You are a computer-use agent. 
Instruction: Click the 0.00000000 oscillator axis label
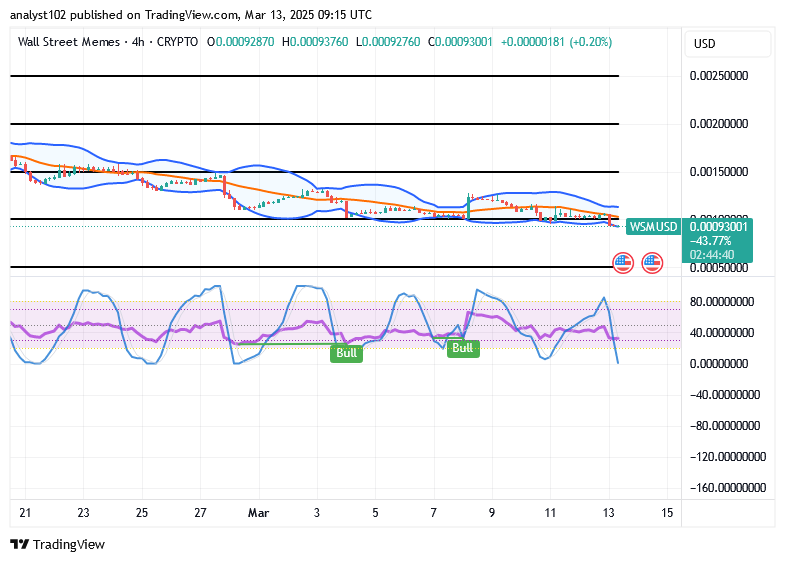tap(719, 363)
